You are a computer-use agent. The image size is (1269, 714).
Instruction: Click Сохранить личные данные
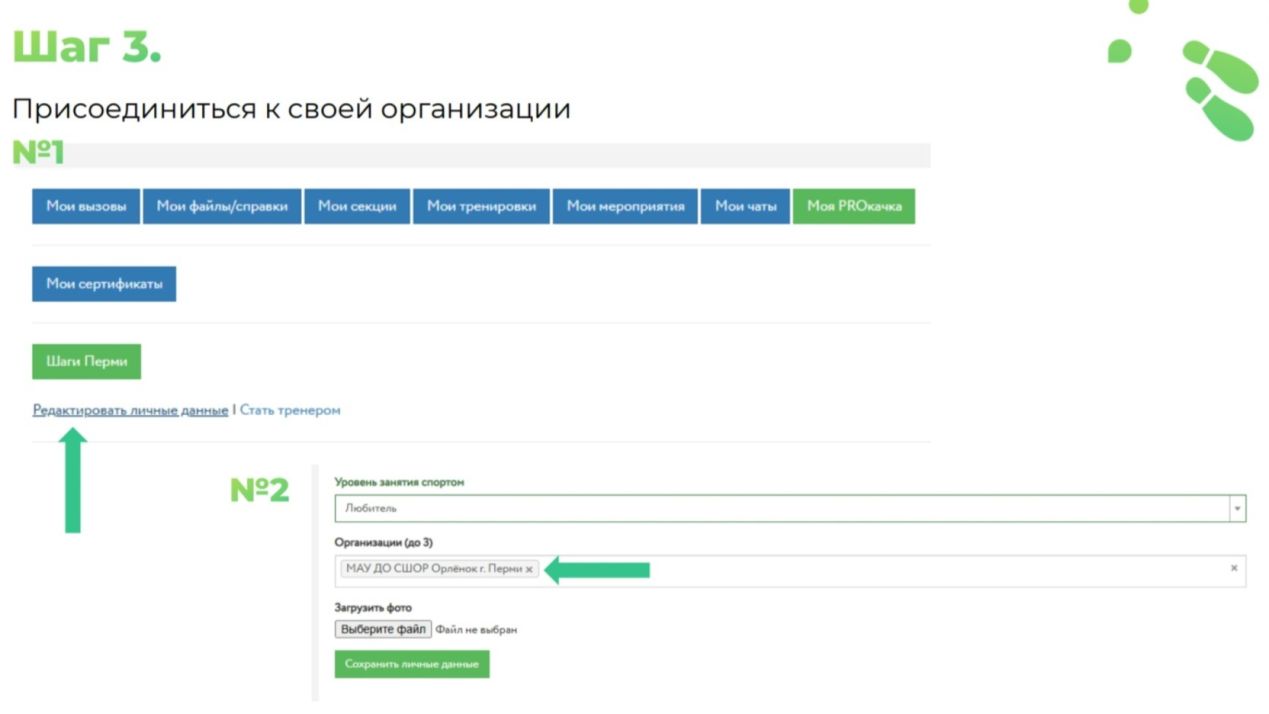coord(411,664)
